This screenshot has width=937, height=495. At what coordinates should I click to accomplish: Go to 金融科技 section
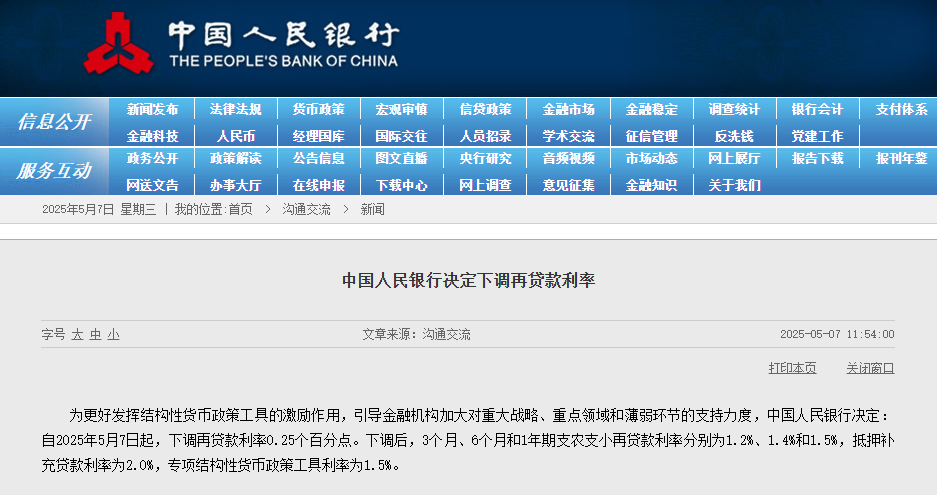[152, 136]
